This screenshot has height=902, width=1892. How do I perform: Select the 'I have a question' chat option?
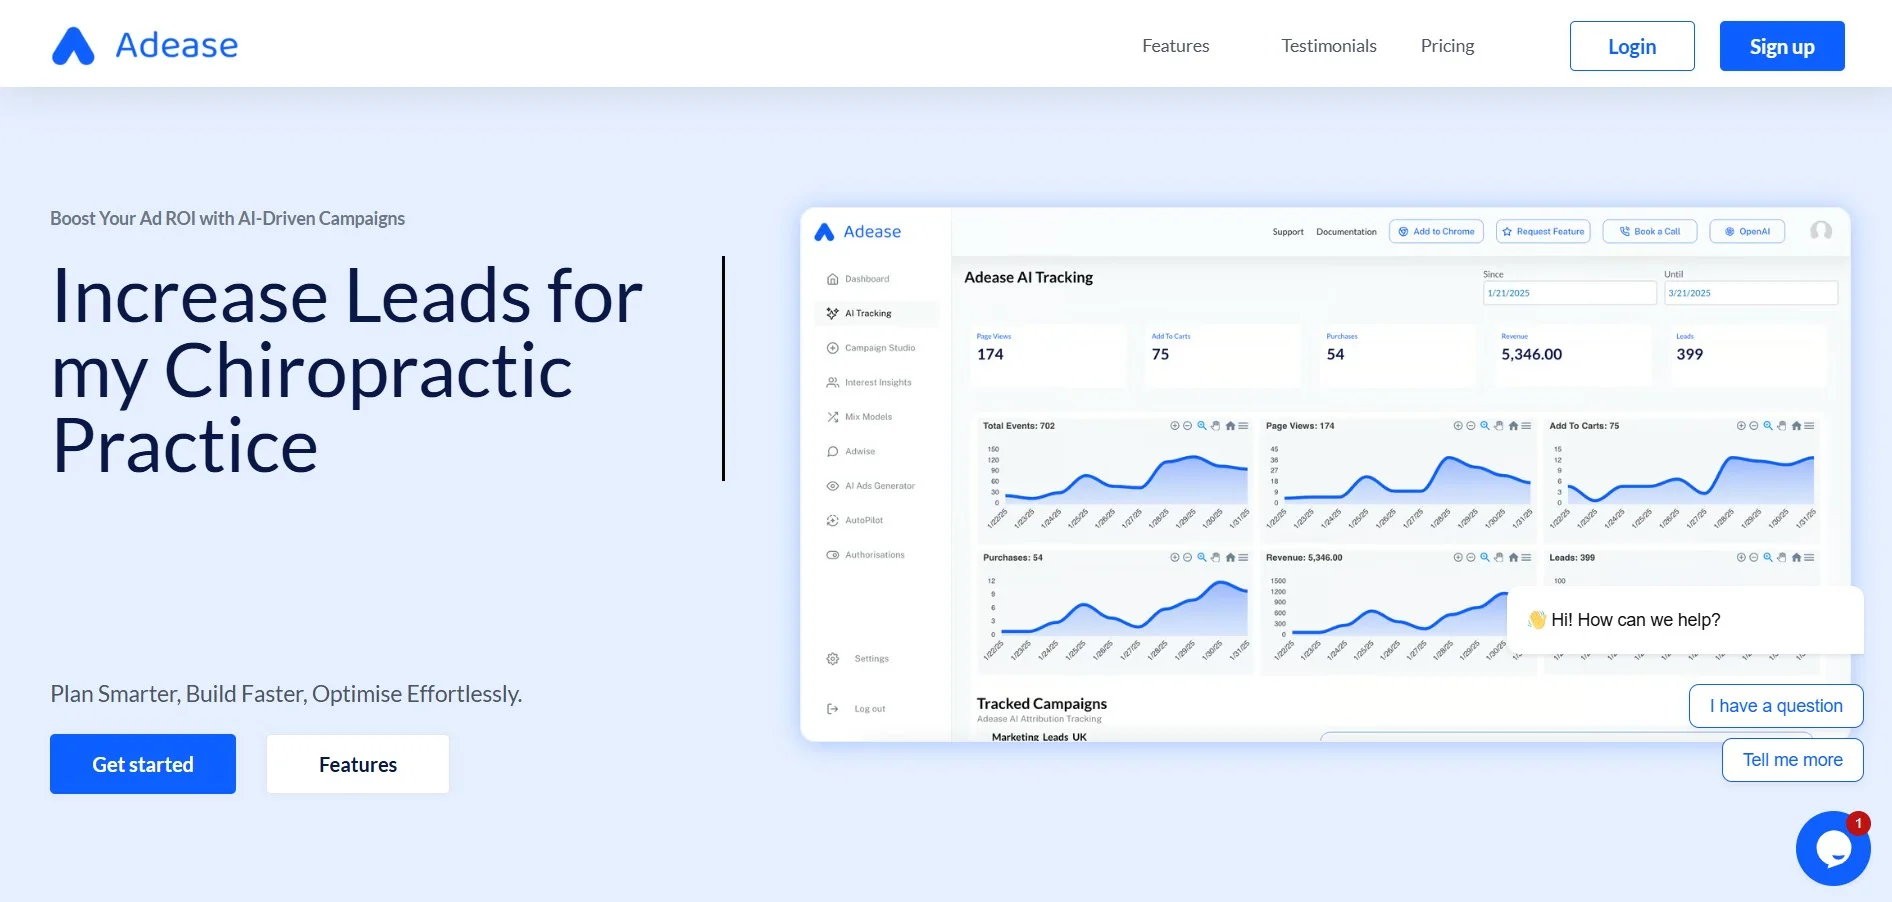(1775, 706)
